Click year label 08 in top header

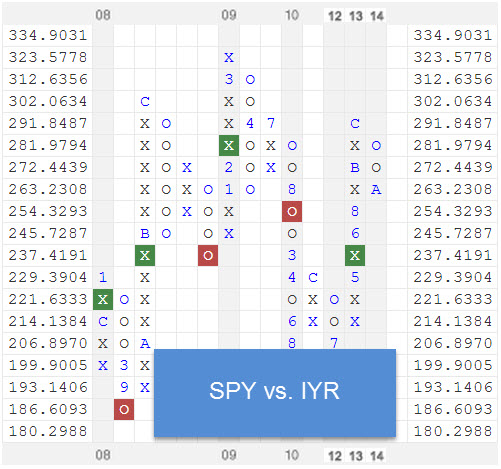point(103,15)
